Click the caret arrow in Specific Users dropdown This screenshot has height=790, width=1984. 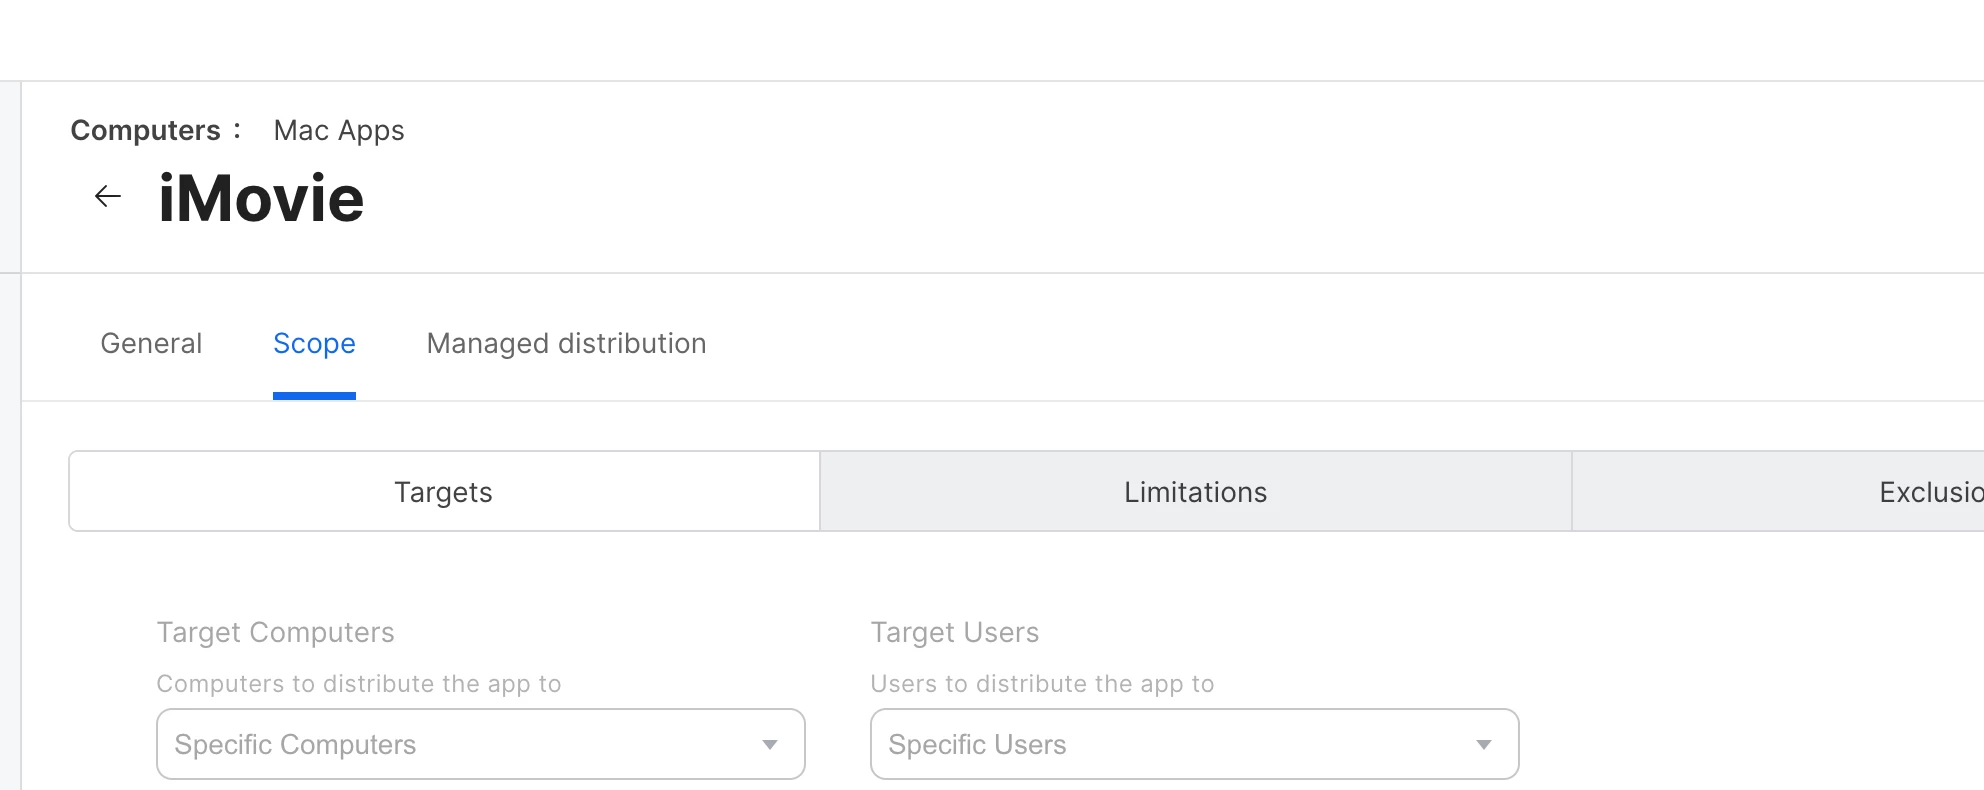click(x=1484, y=744)
